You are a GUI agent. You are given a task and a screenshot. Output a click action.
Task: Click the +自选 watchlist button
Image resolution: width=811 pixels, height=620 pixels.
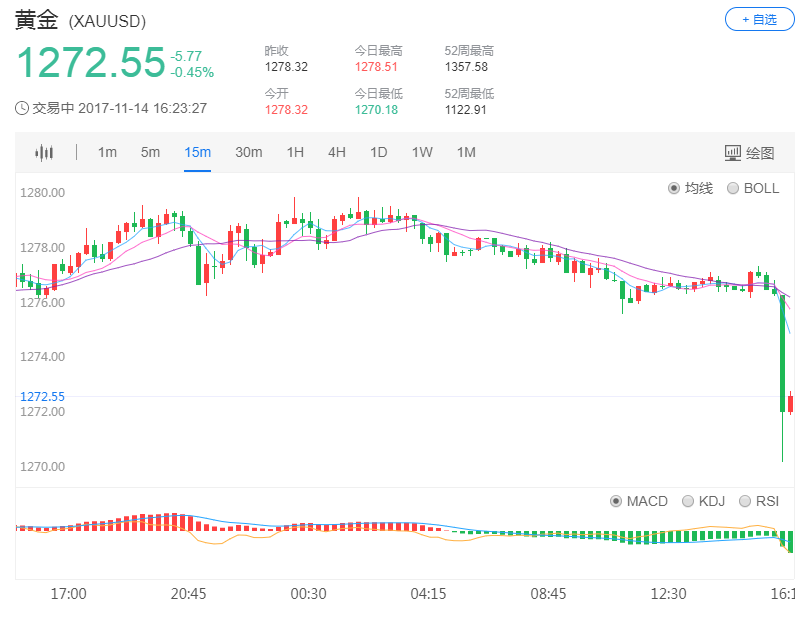point(759,19)
